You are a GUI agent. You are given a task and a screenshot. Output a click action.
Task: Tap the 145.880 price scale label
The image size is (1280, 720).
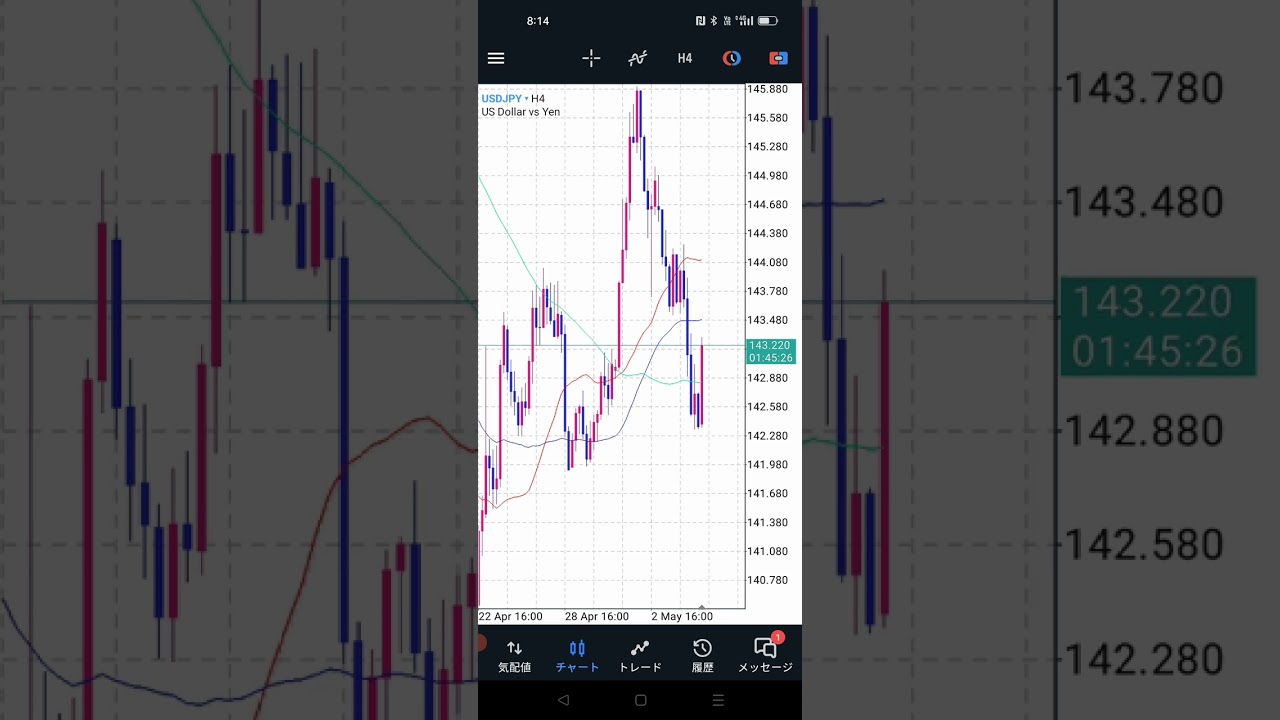coord(767,89)
